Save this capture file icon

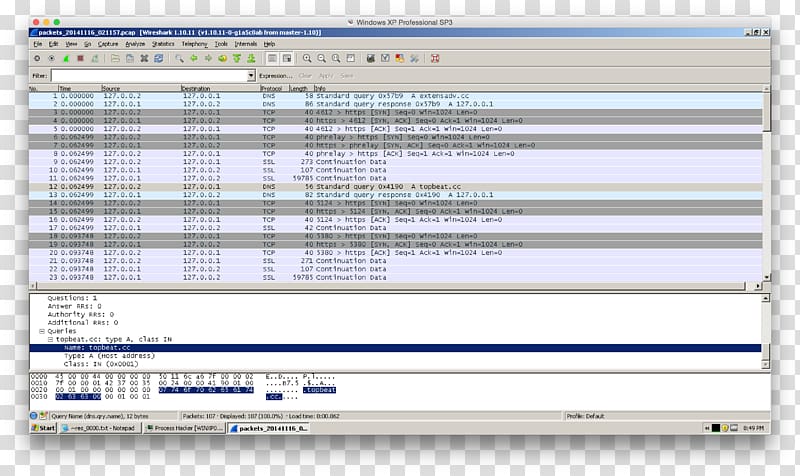130,59
